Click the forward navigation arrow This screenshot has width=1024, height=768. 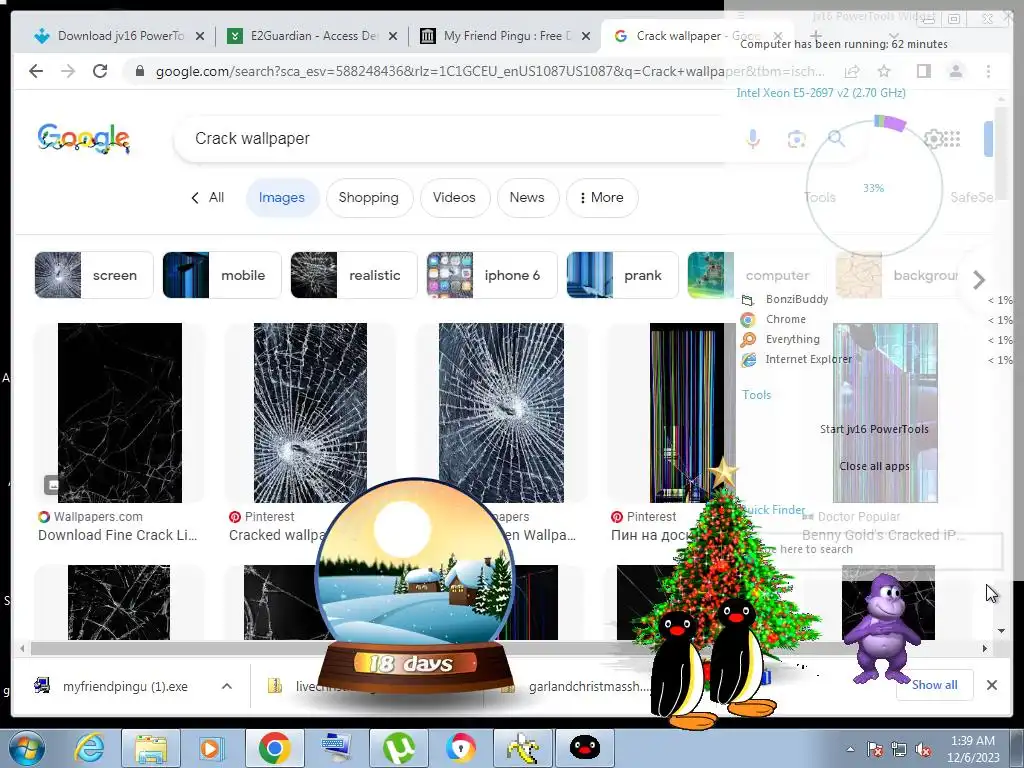pos(68,71)
